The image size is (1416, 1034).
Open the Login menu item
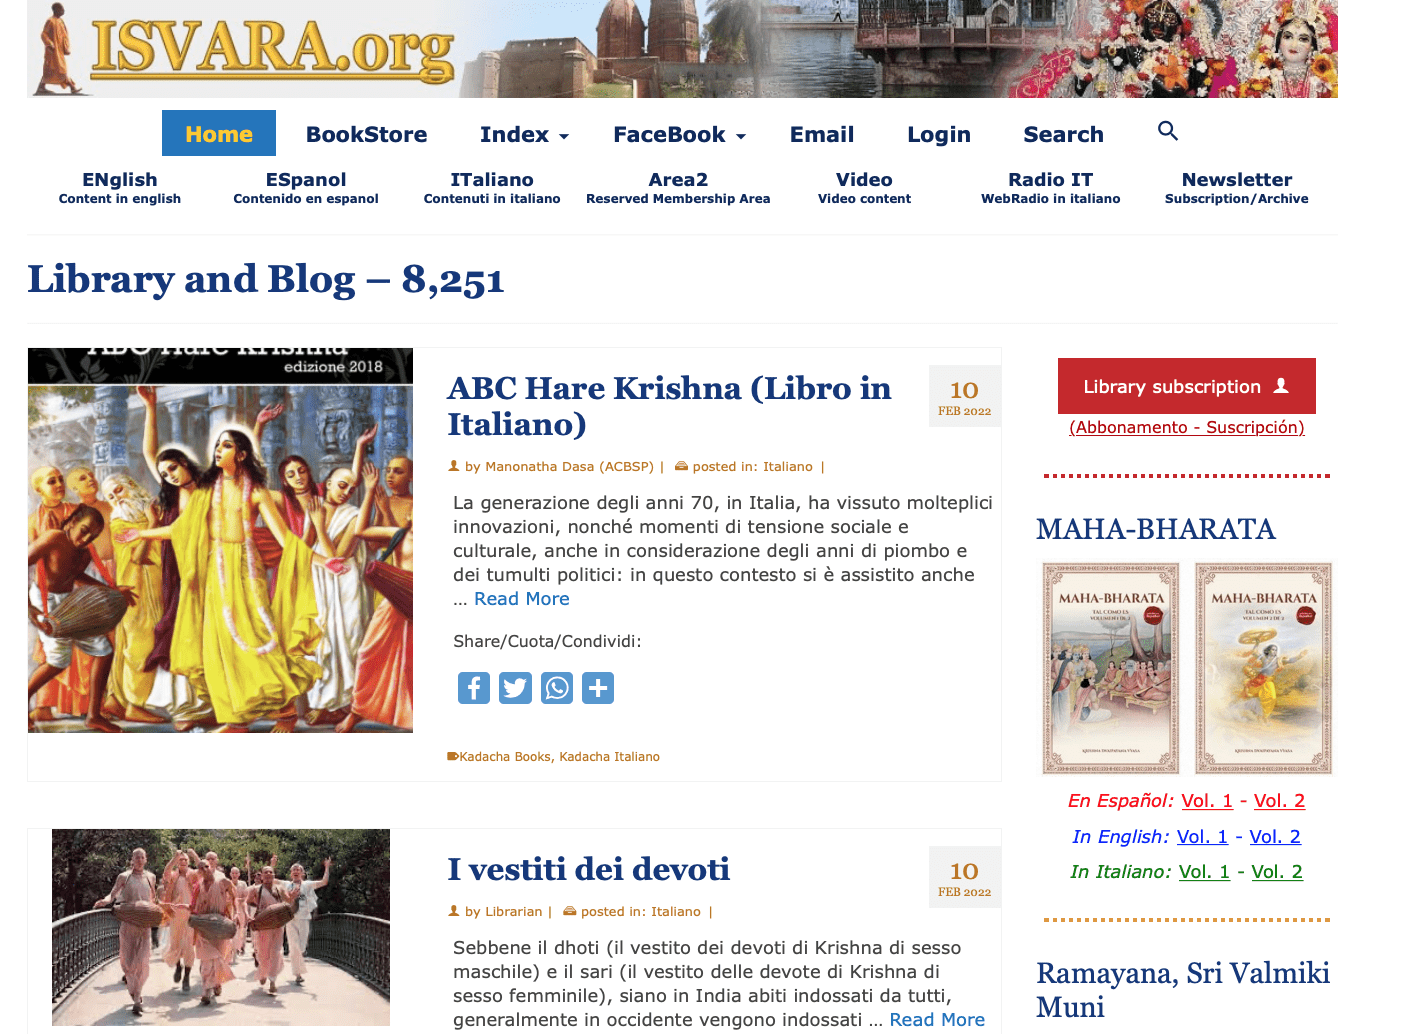tap(939, 134)
